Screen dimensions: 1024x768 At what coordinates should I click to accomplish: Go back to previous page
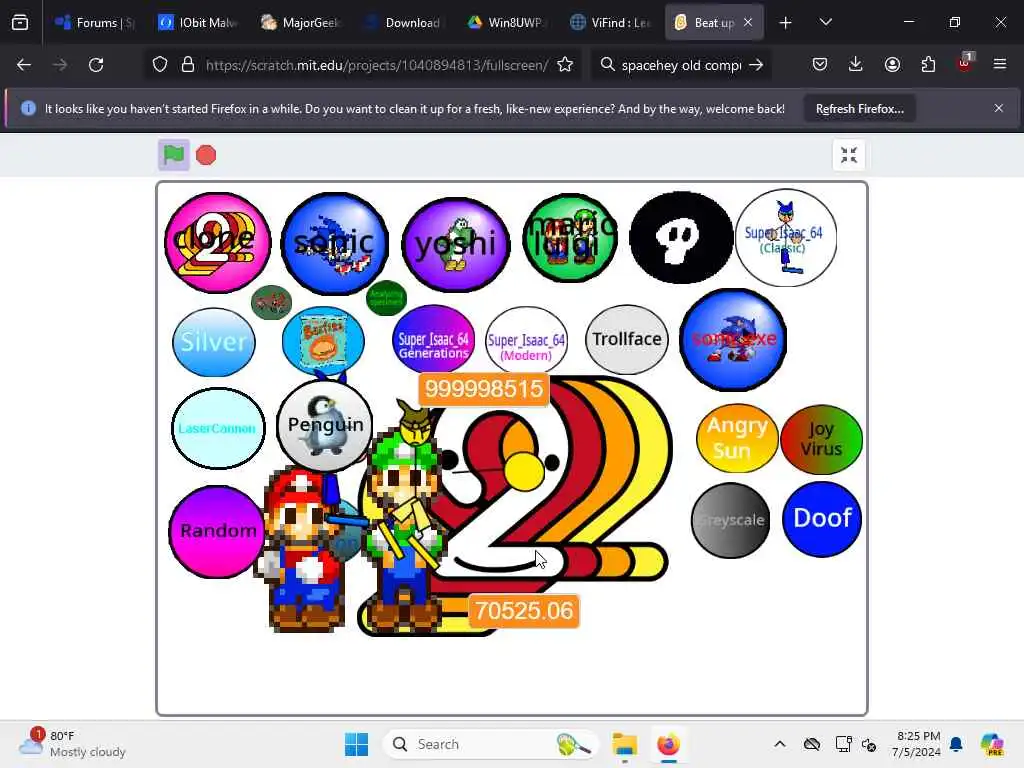click(24, 65)
